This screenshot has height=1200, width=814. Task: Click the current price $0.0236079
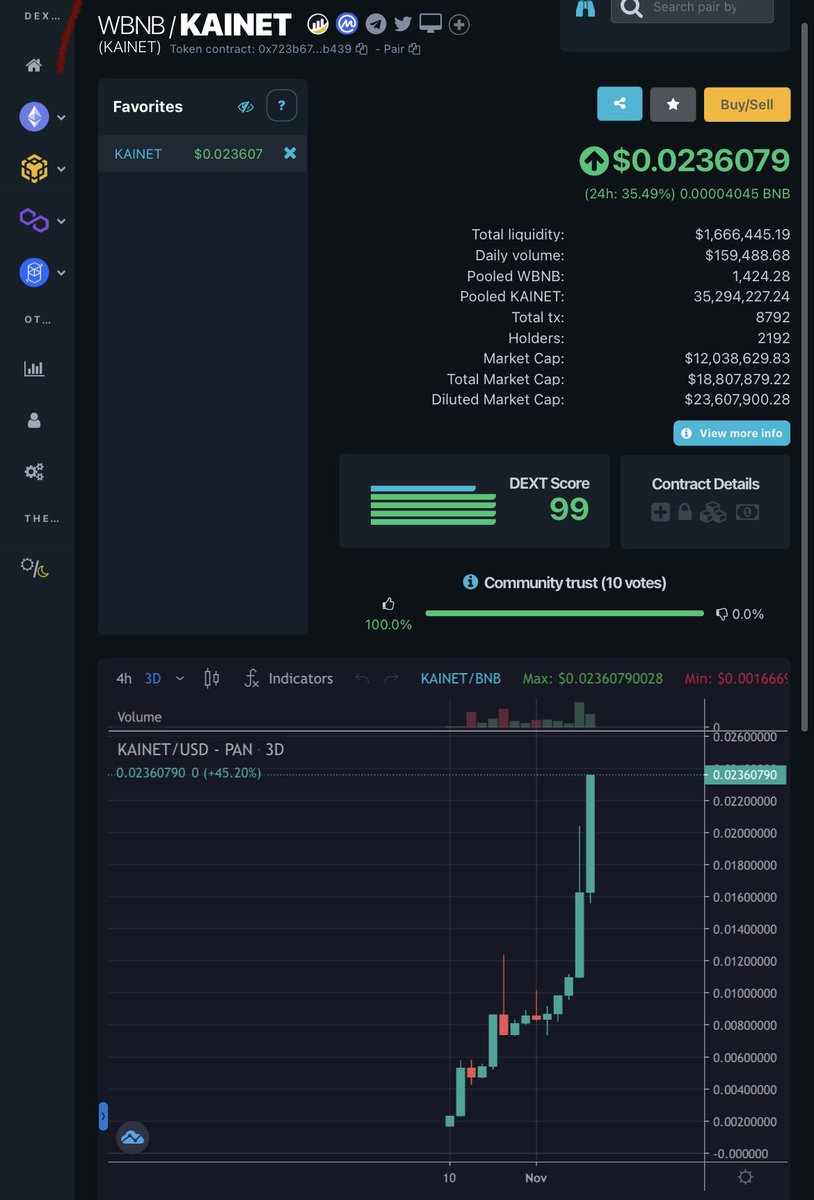click(701, 160)
